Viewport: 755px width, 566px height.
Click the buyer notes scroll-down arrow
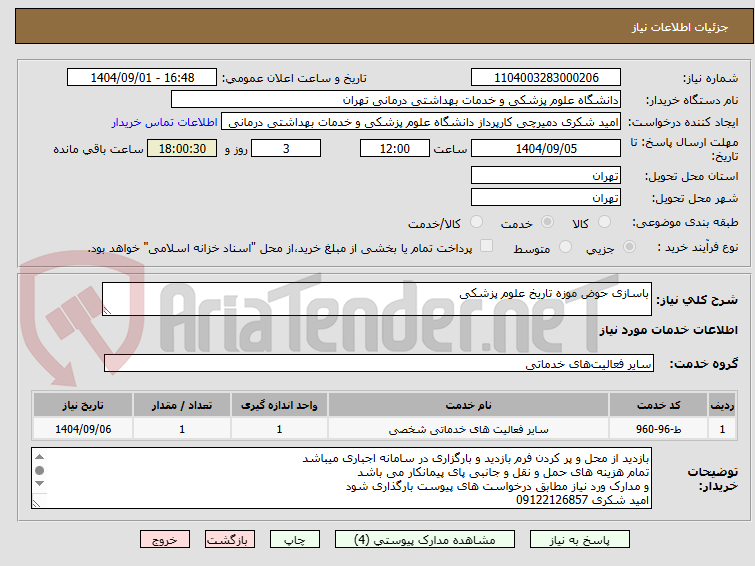click(40, 483)
